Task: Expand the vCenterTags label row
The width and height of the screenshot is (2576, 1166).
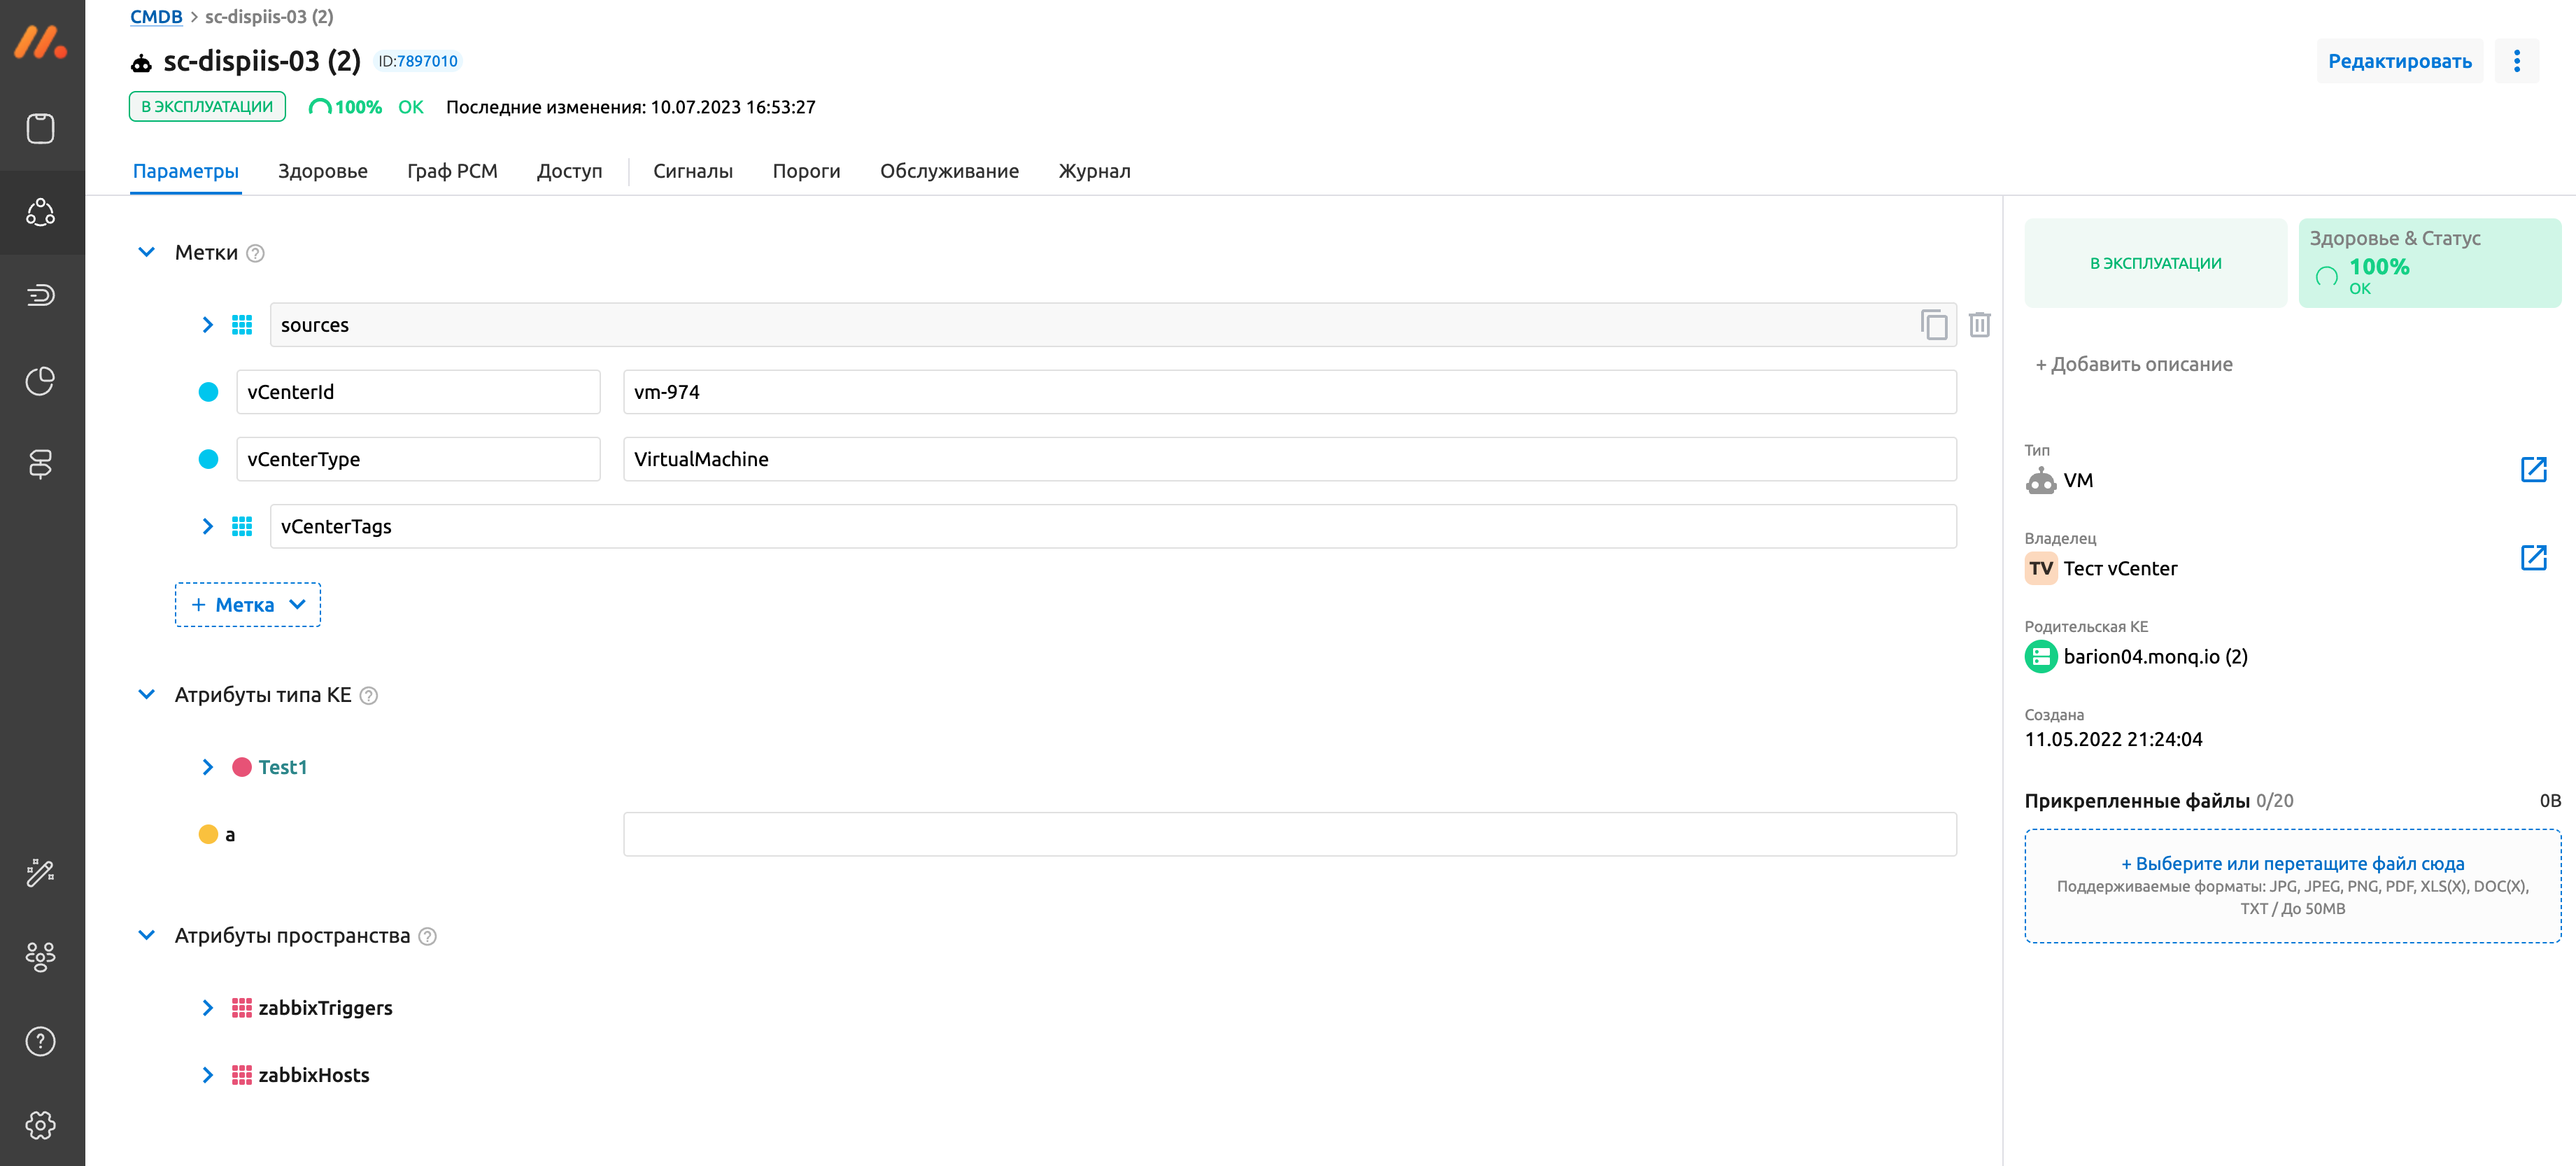Action: pyautogui.click(x=207, y=526)
